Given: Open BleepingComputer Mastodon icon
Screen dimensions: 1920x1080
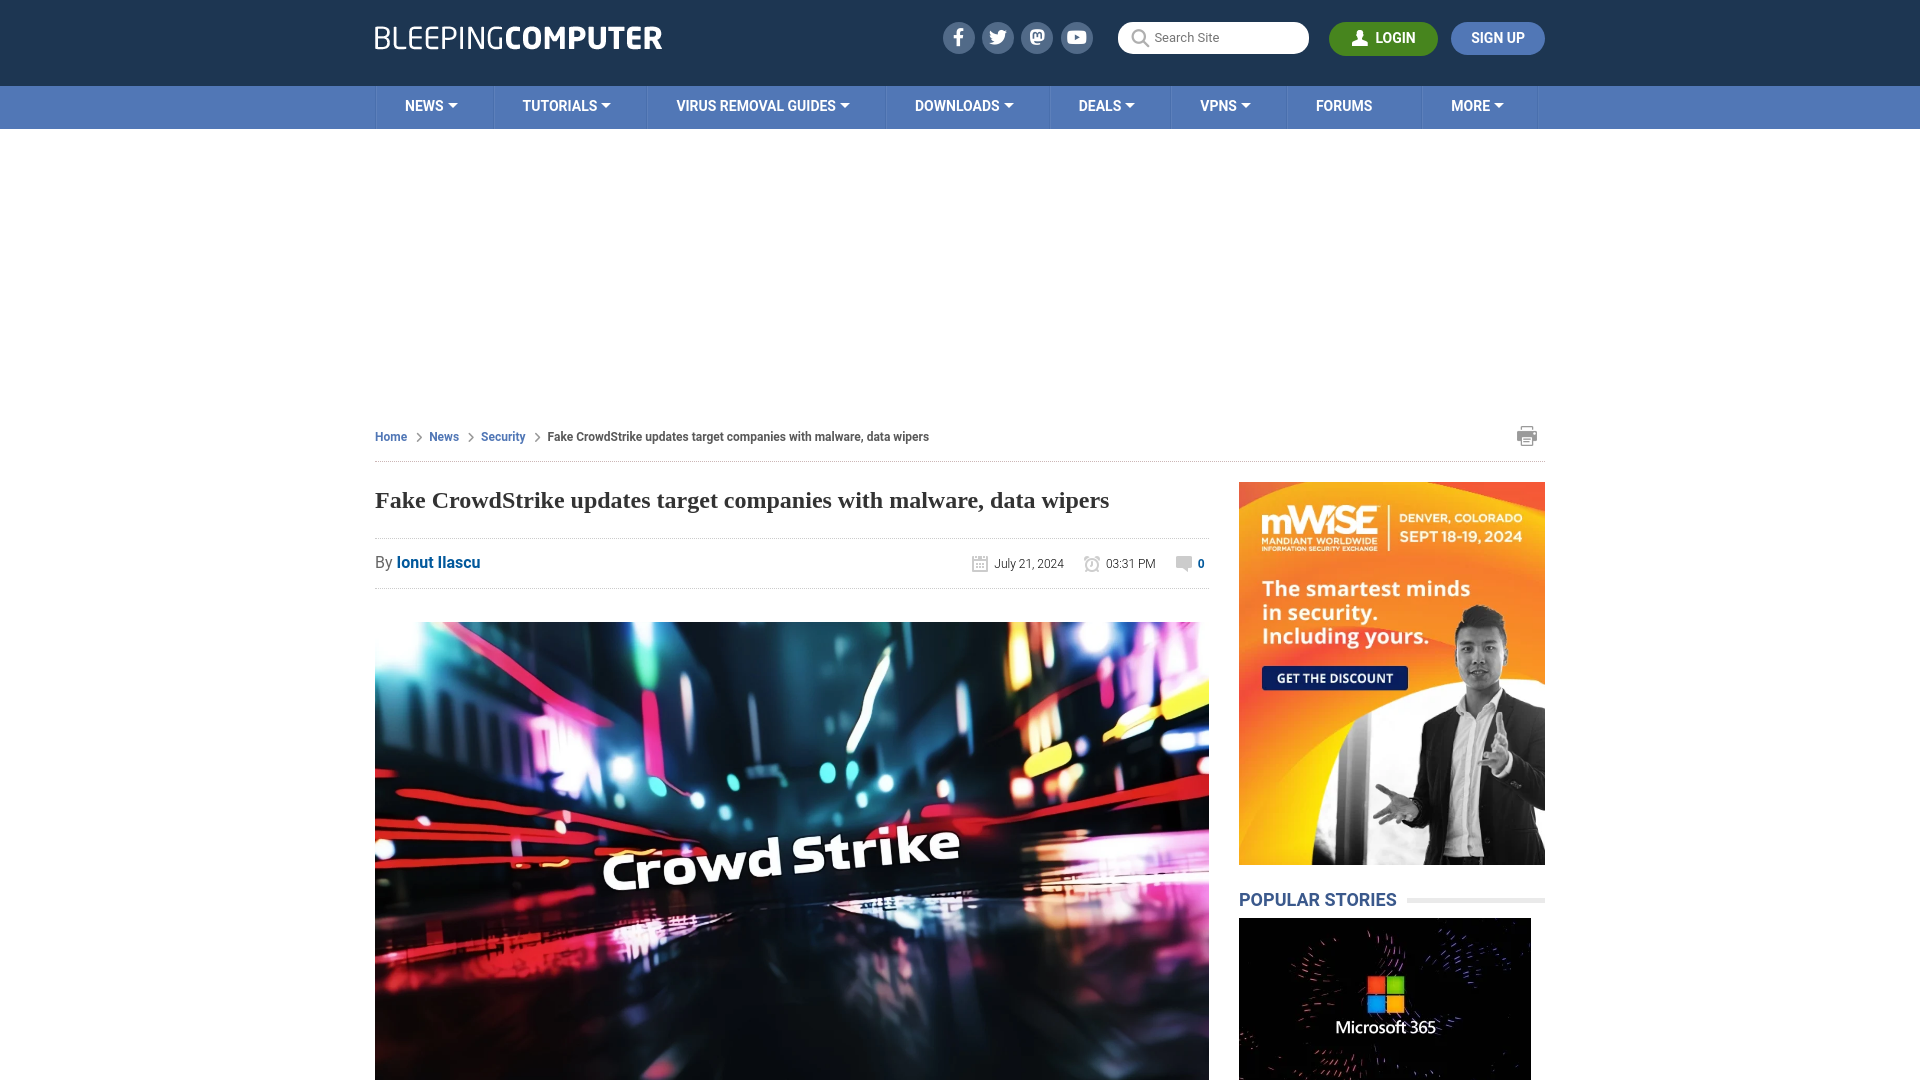Looking at the screenshot, I should (x=1037, y=38).
